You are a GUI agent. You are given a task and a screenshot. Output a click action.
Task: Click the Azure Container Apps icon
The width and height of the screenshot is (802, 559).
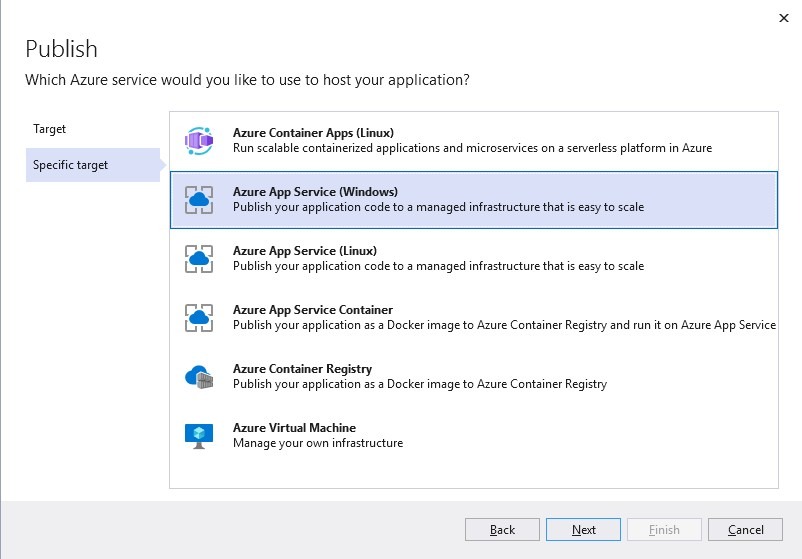pyautogui.click(x=199, y=141)
